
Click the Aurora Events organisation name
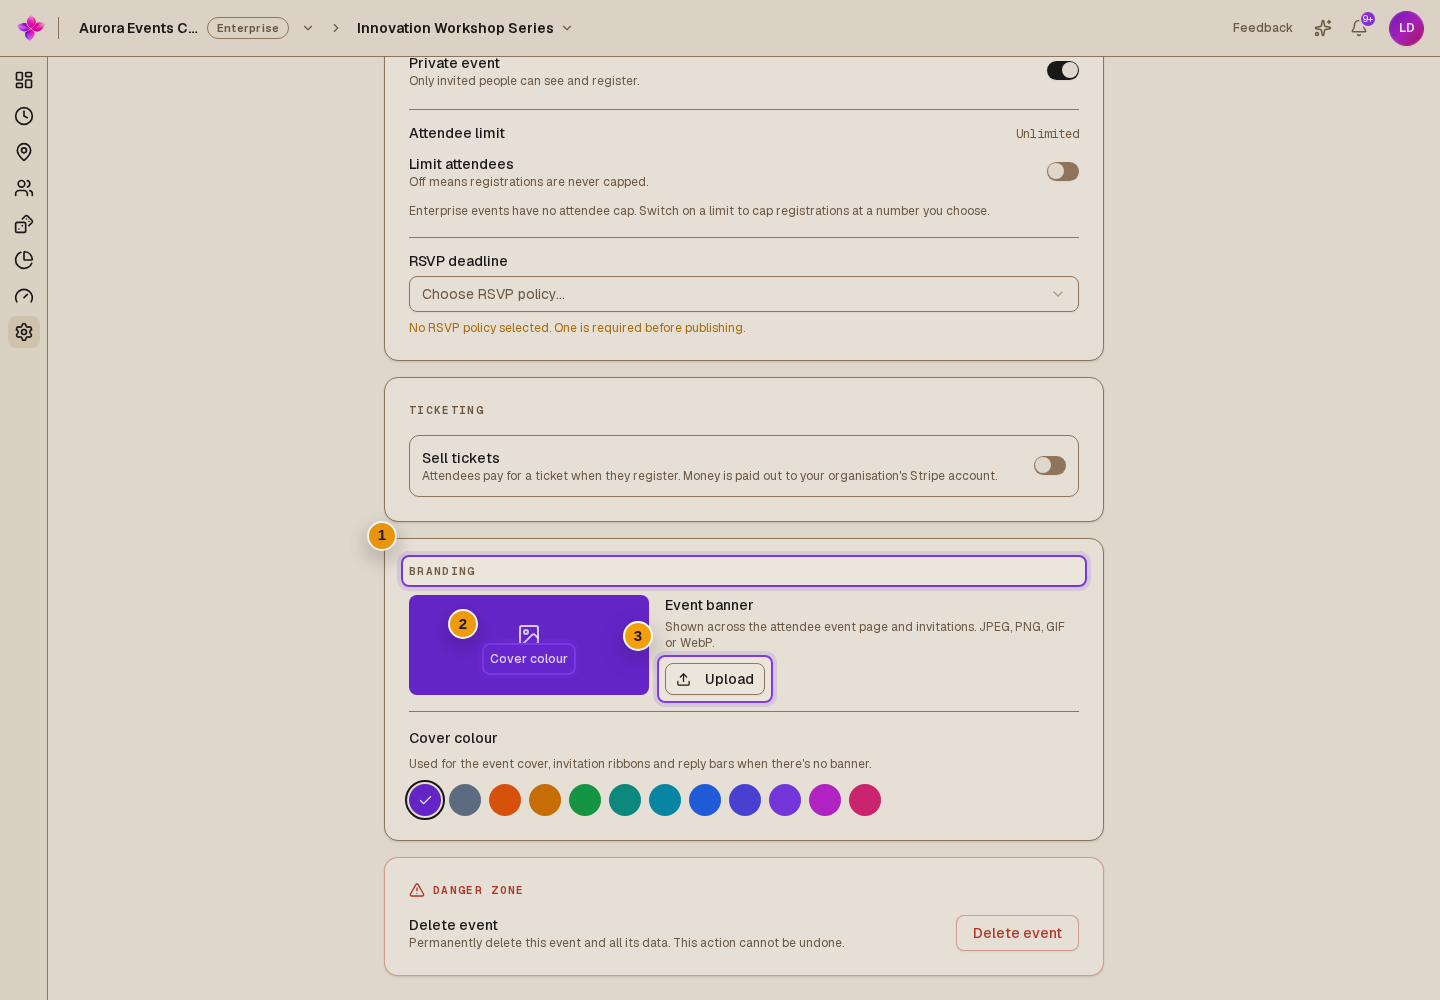point(138,28)
